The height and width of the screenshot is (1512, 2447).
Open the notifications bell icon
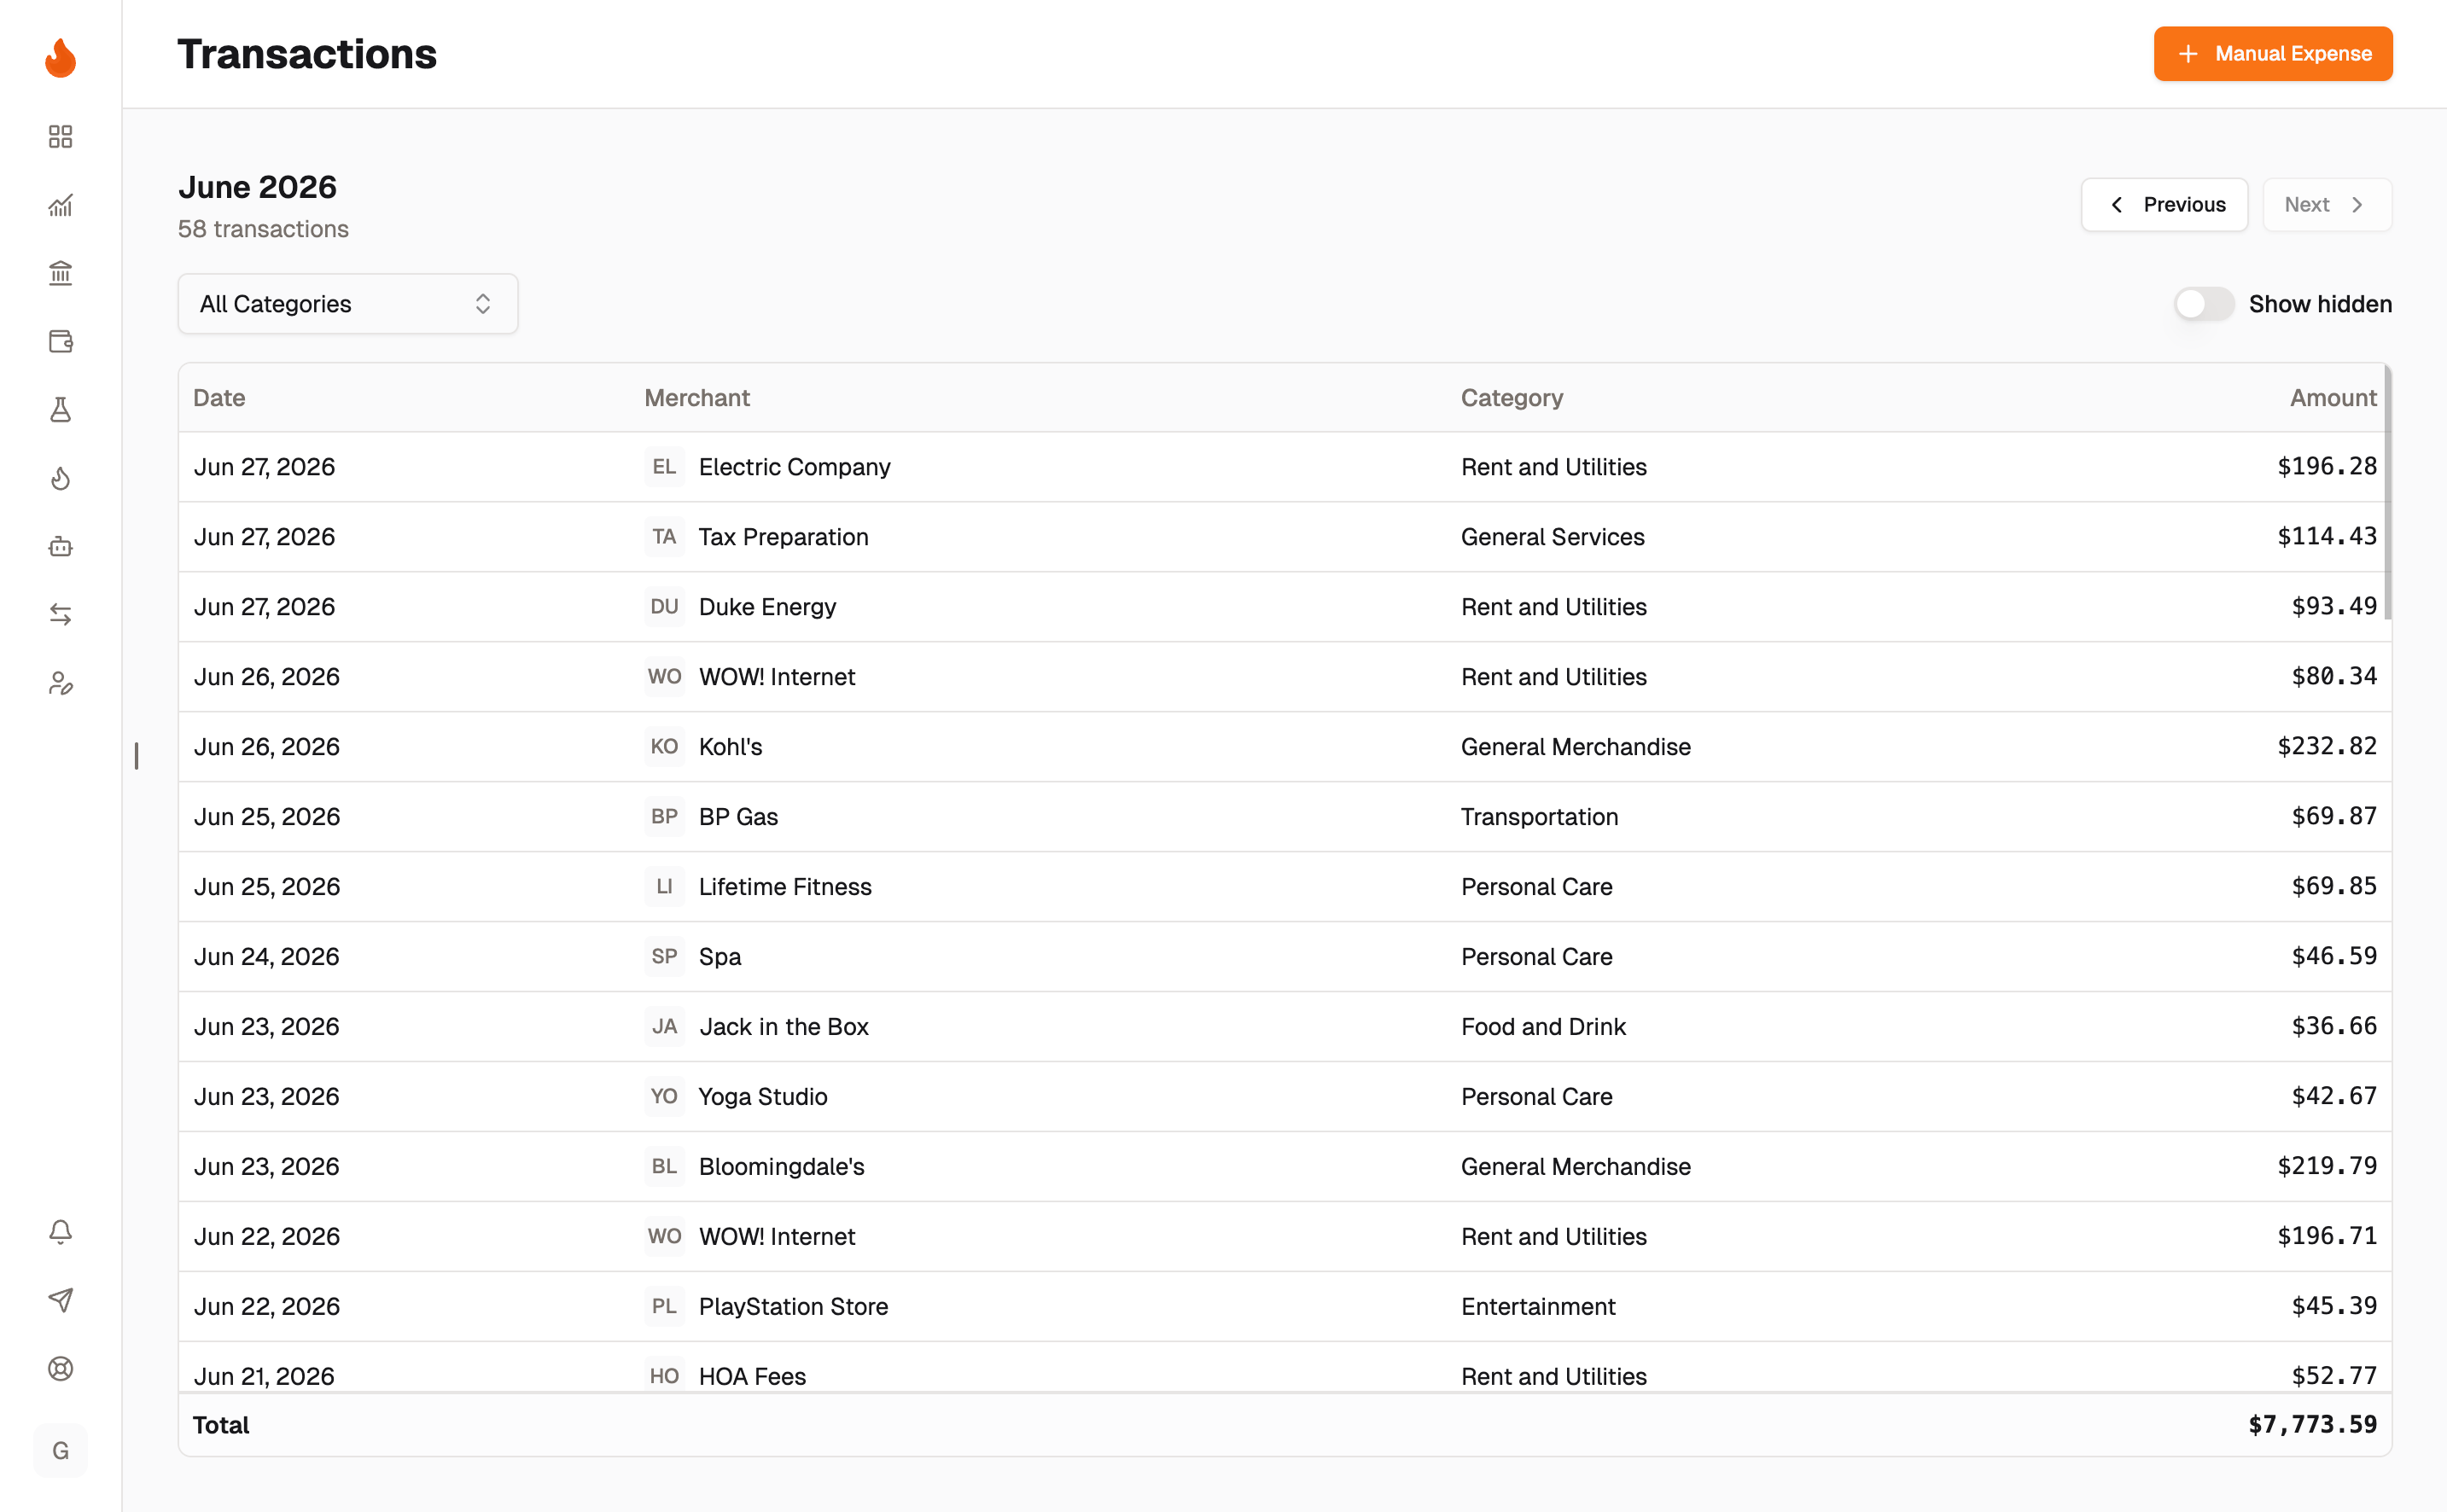tap(60, 1231)
